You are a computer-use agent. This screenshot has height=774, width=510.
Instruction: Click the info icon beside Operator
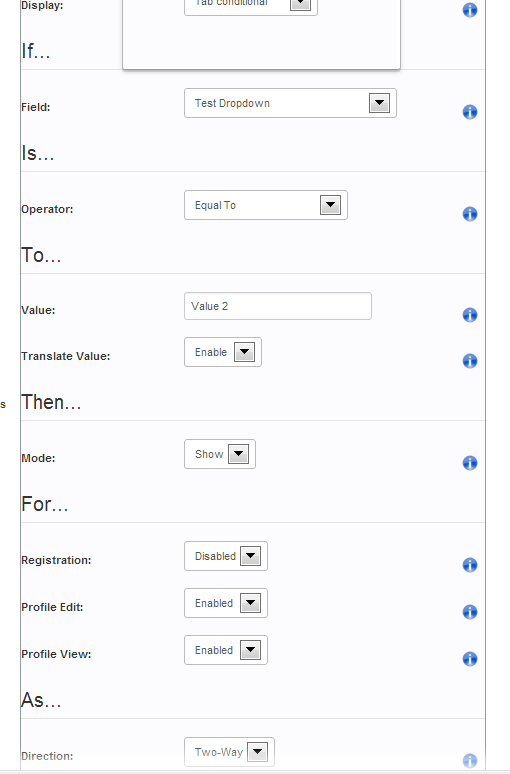coord(470,214)
